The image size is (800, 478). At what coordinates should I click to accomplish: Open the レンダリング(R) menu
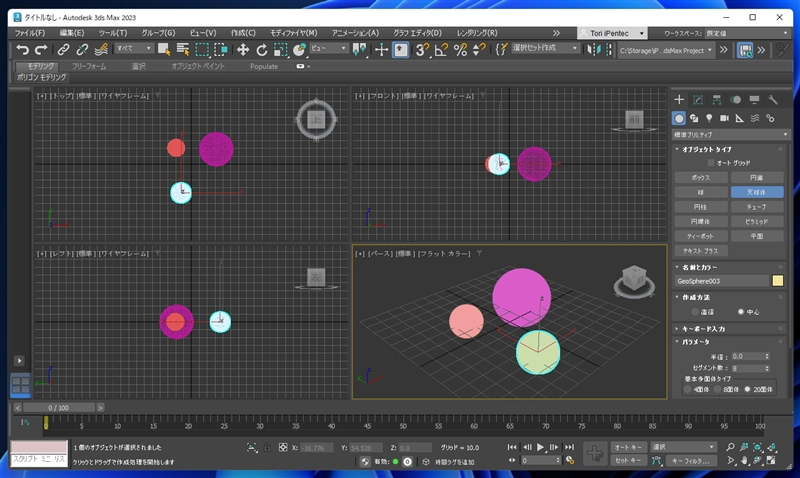477,33
